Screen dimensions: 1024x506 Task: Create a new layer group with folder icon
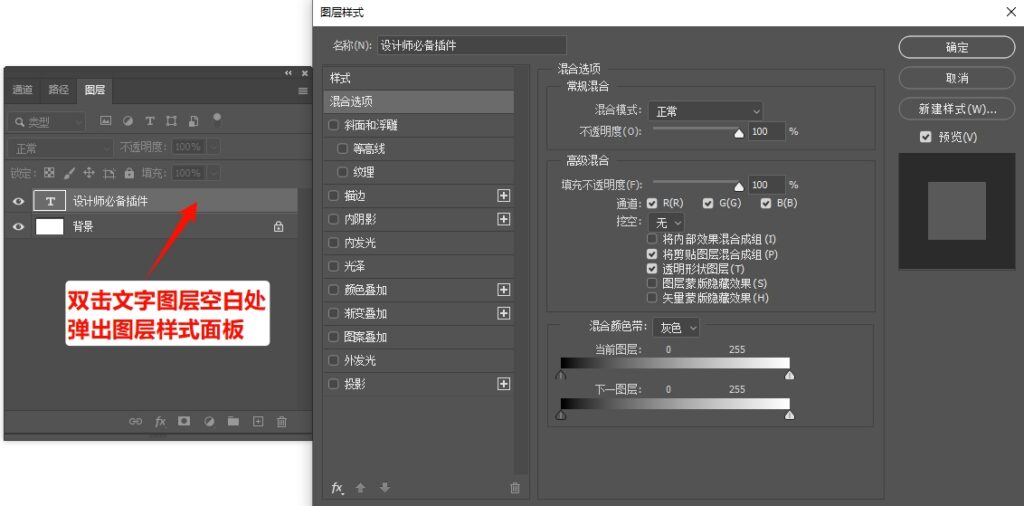[x=233, y=422]
